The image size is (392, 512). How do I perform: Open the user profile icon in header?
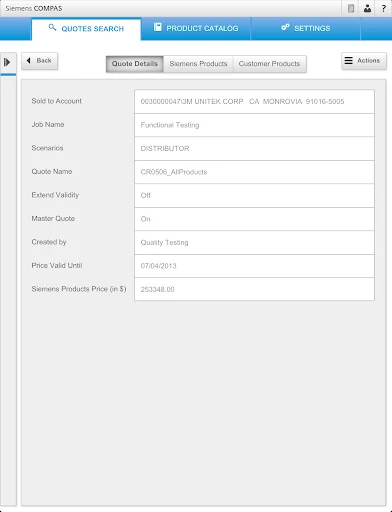coord(367,8)
